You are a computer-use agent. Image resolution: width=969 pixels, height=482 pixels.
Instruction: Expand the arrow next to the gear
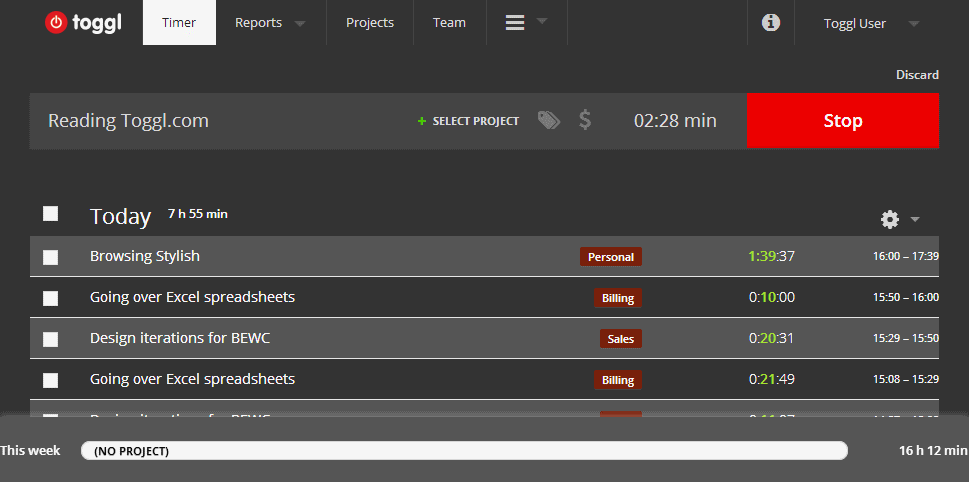[x=915, y=219]
